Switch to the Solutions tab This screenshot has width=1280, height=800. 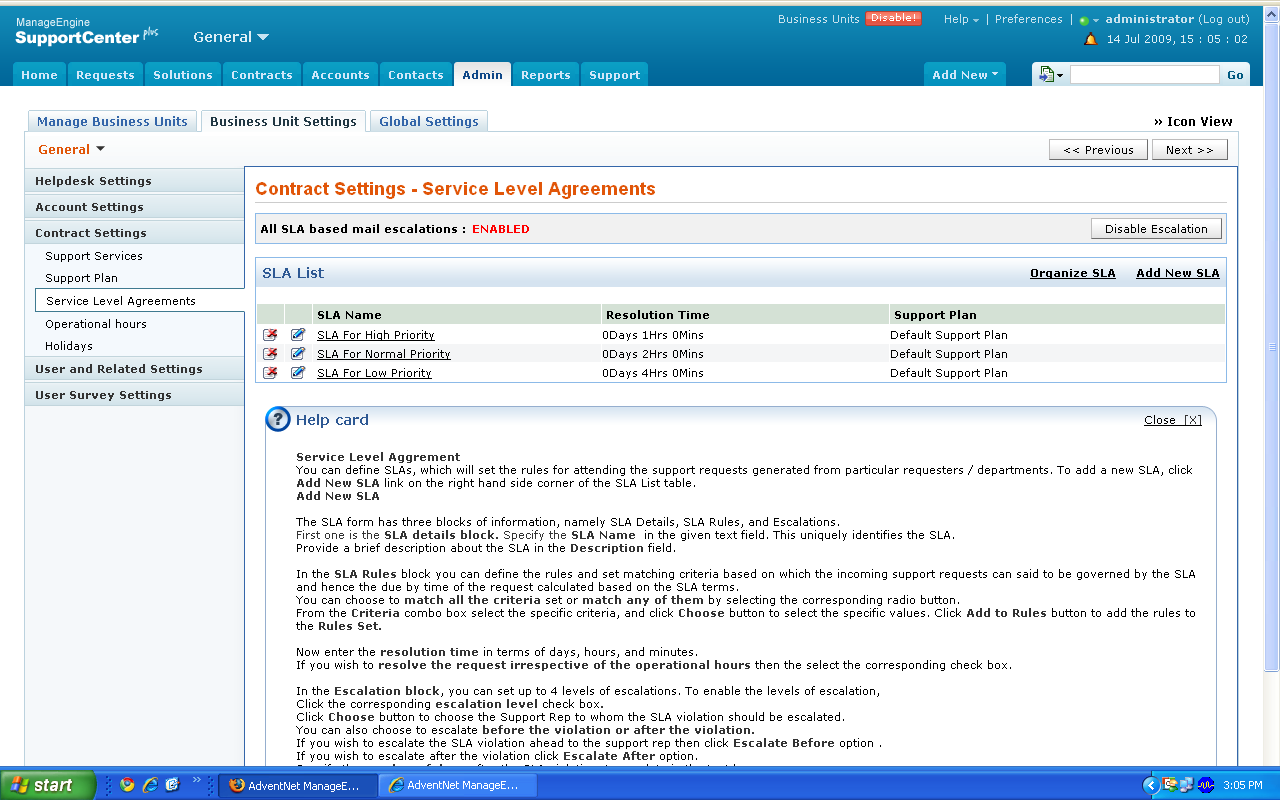(183, 75)
